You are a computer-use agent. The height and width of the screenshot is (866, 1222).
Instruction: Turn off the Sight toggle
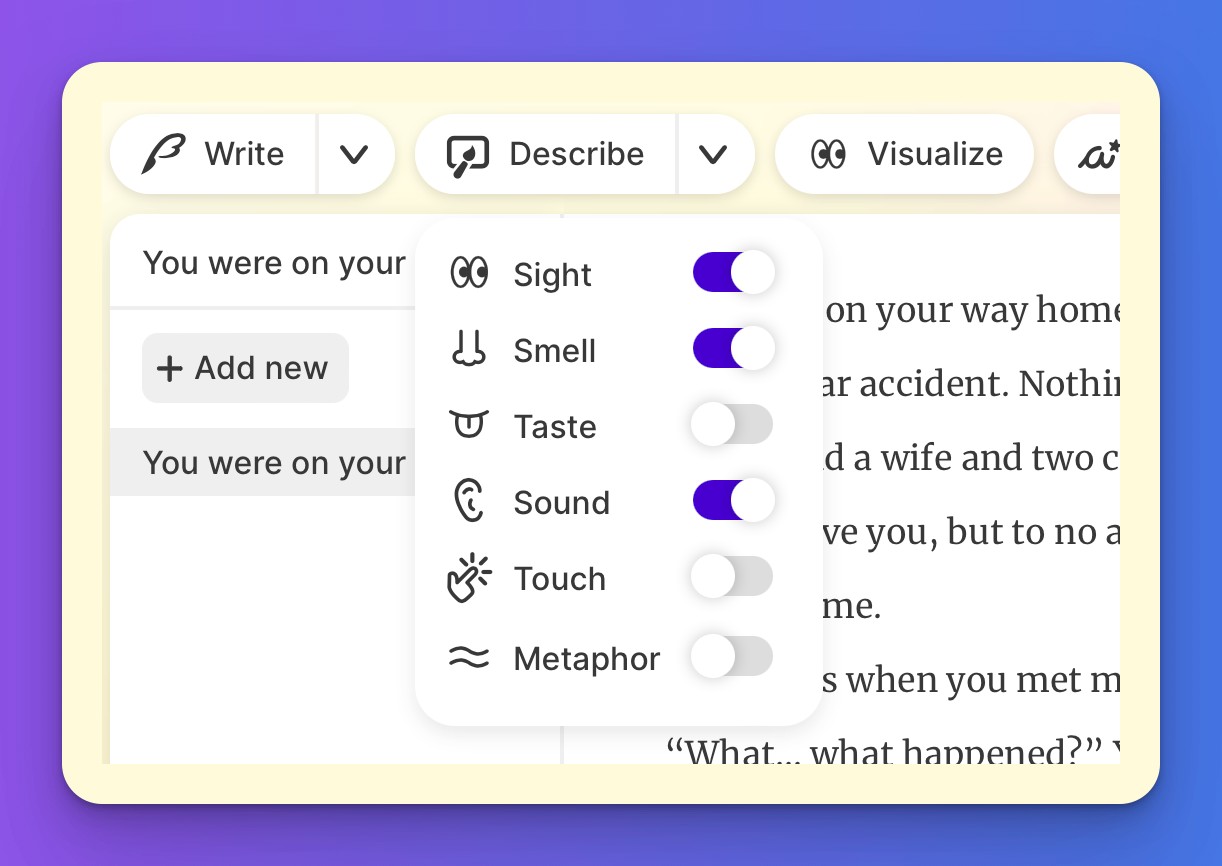point(733,273)
